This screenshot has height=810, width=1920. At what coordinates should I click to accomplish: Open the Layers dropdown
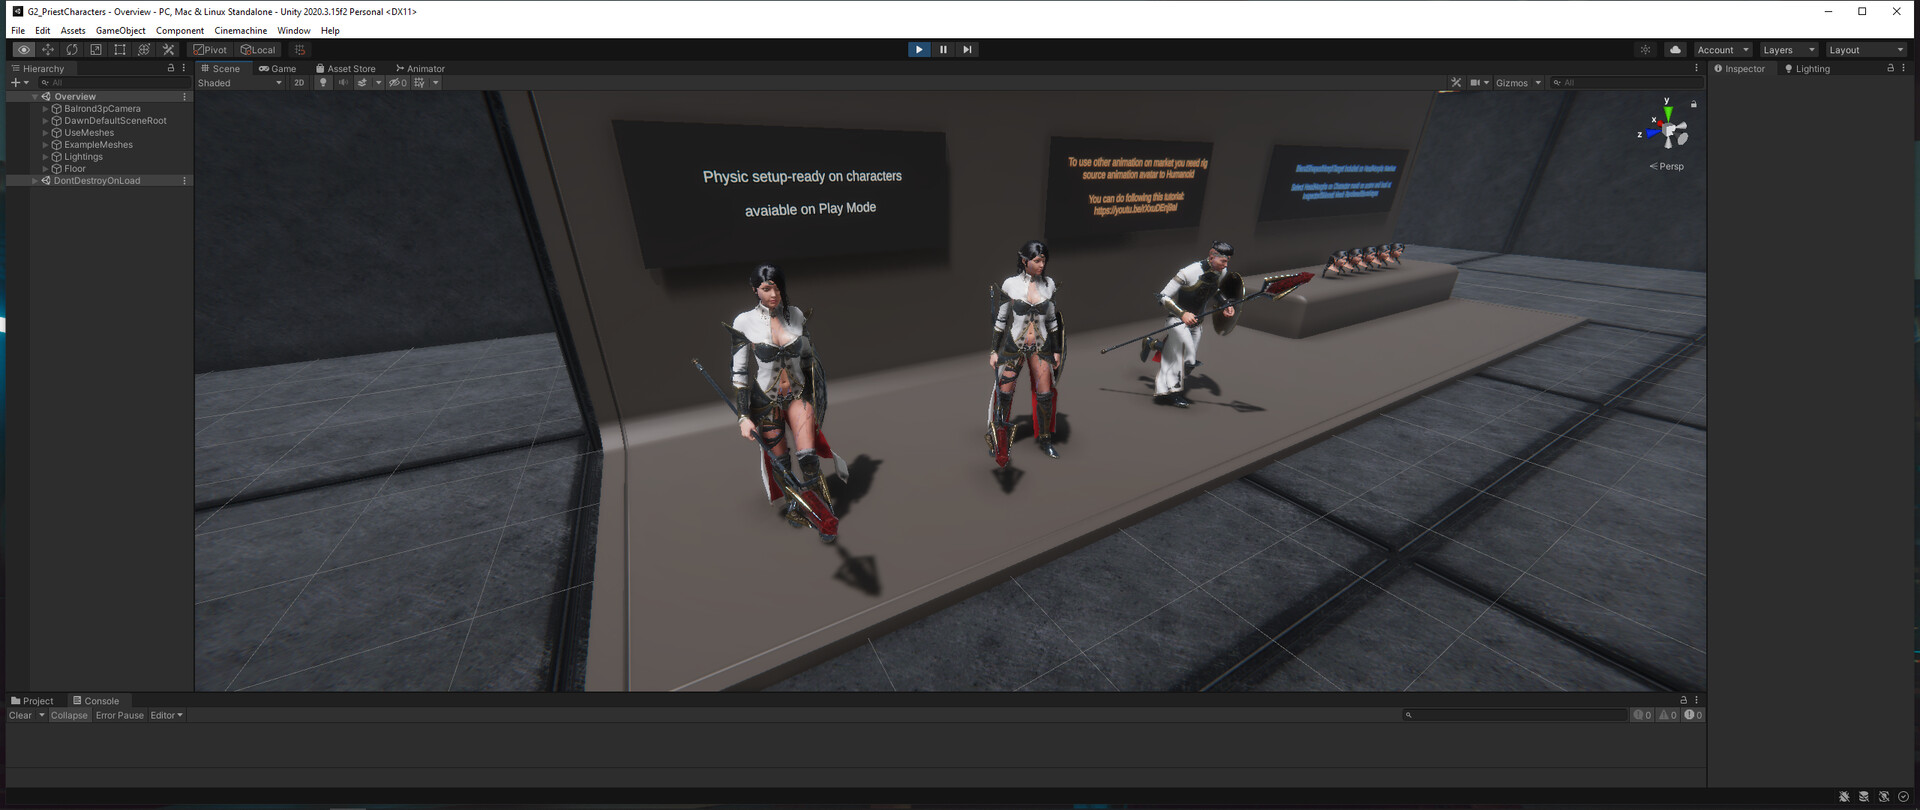tap(1789, 49)
